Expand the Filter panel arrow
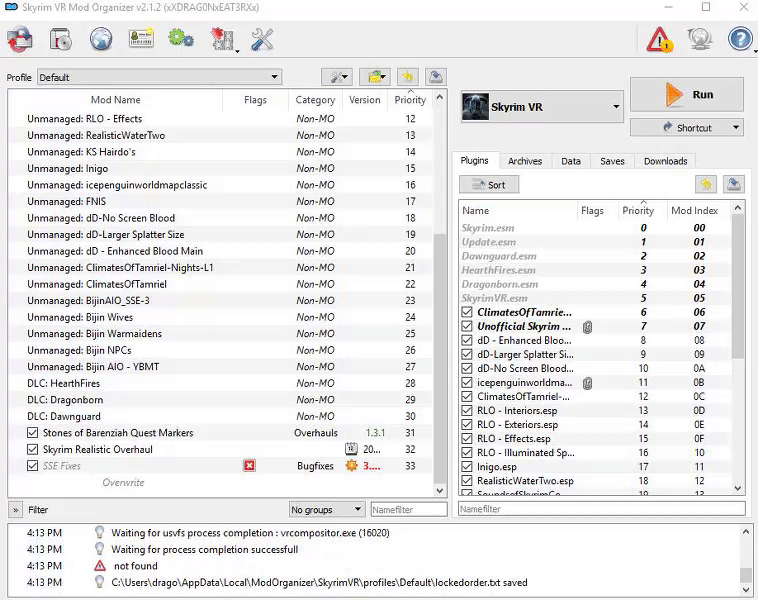The height and width of the screenshot is (600, 758). [x=15, y=510]
